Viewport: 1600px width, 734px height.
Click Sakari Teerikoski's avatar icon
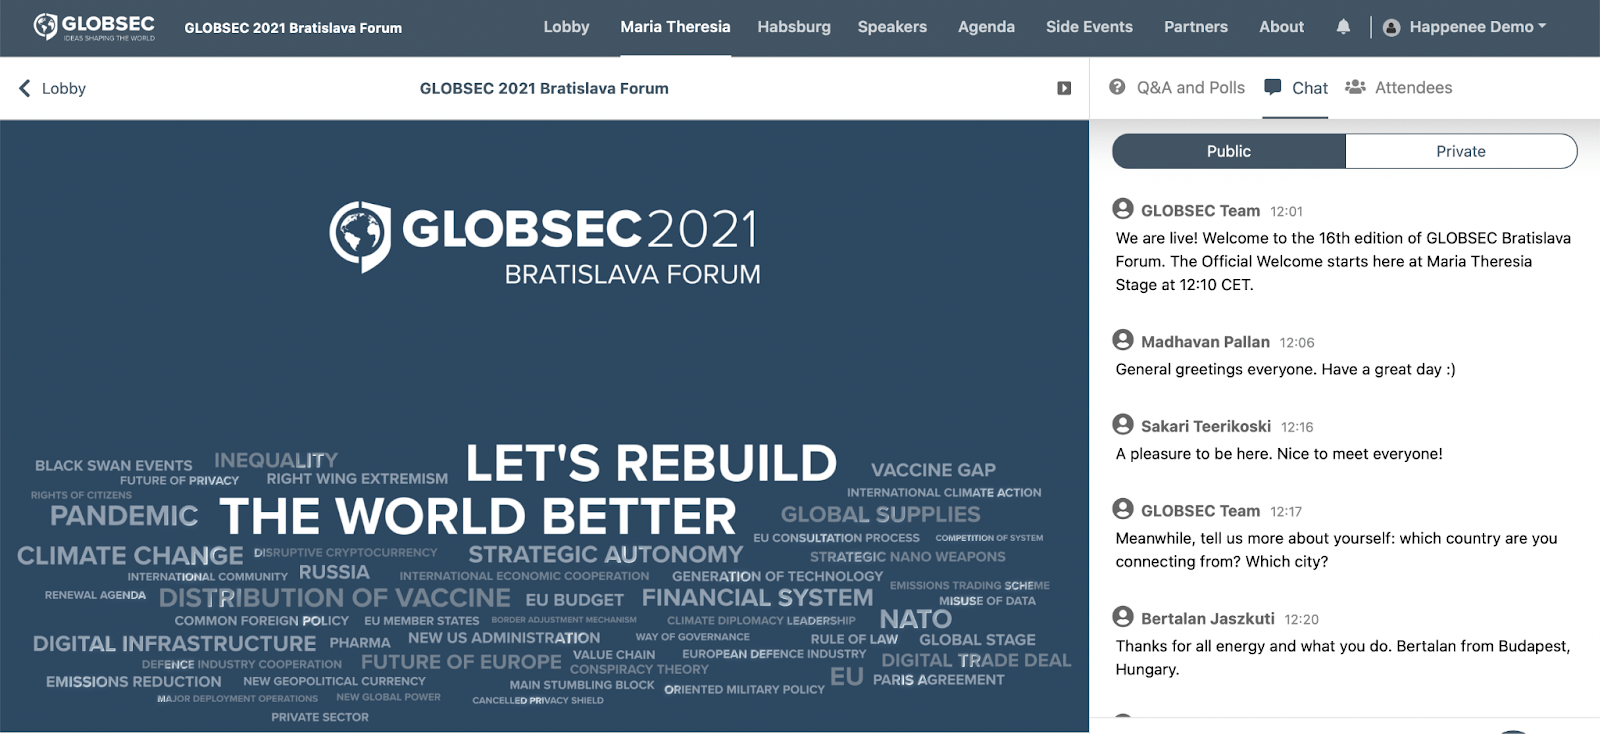[x=1123, y=424]
